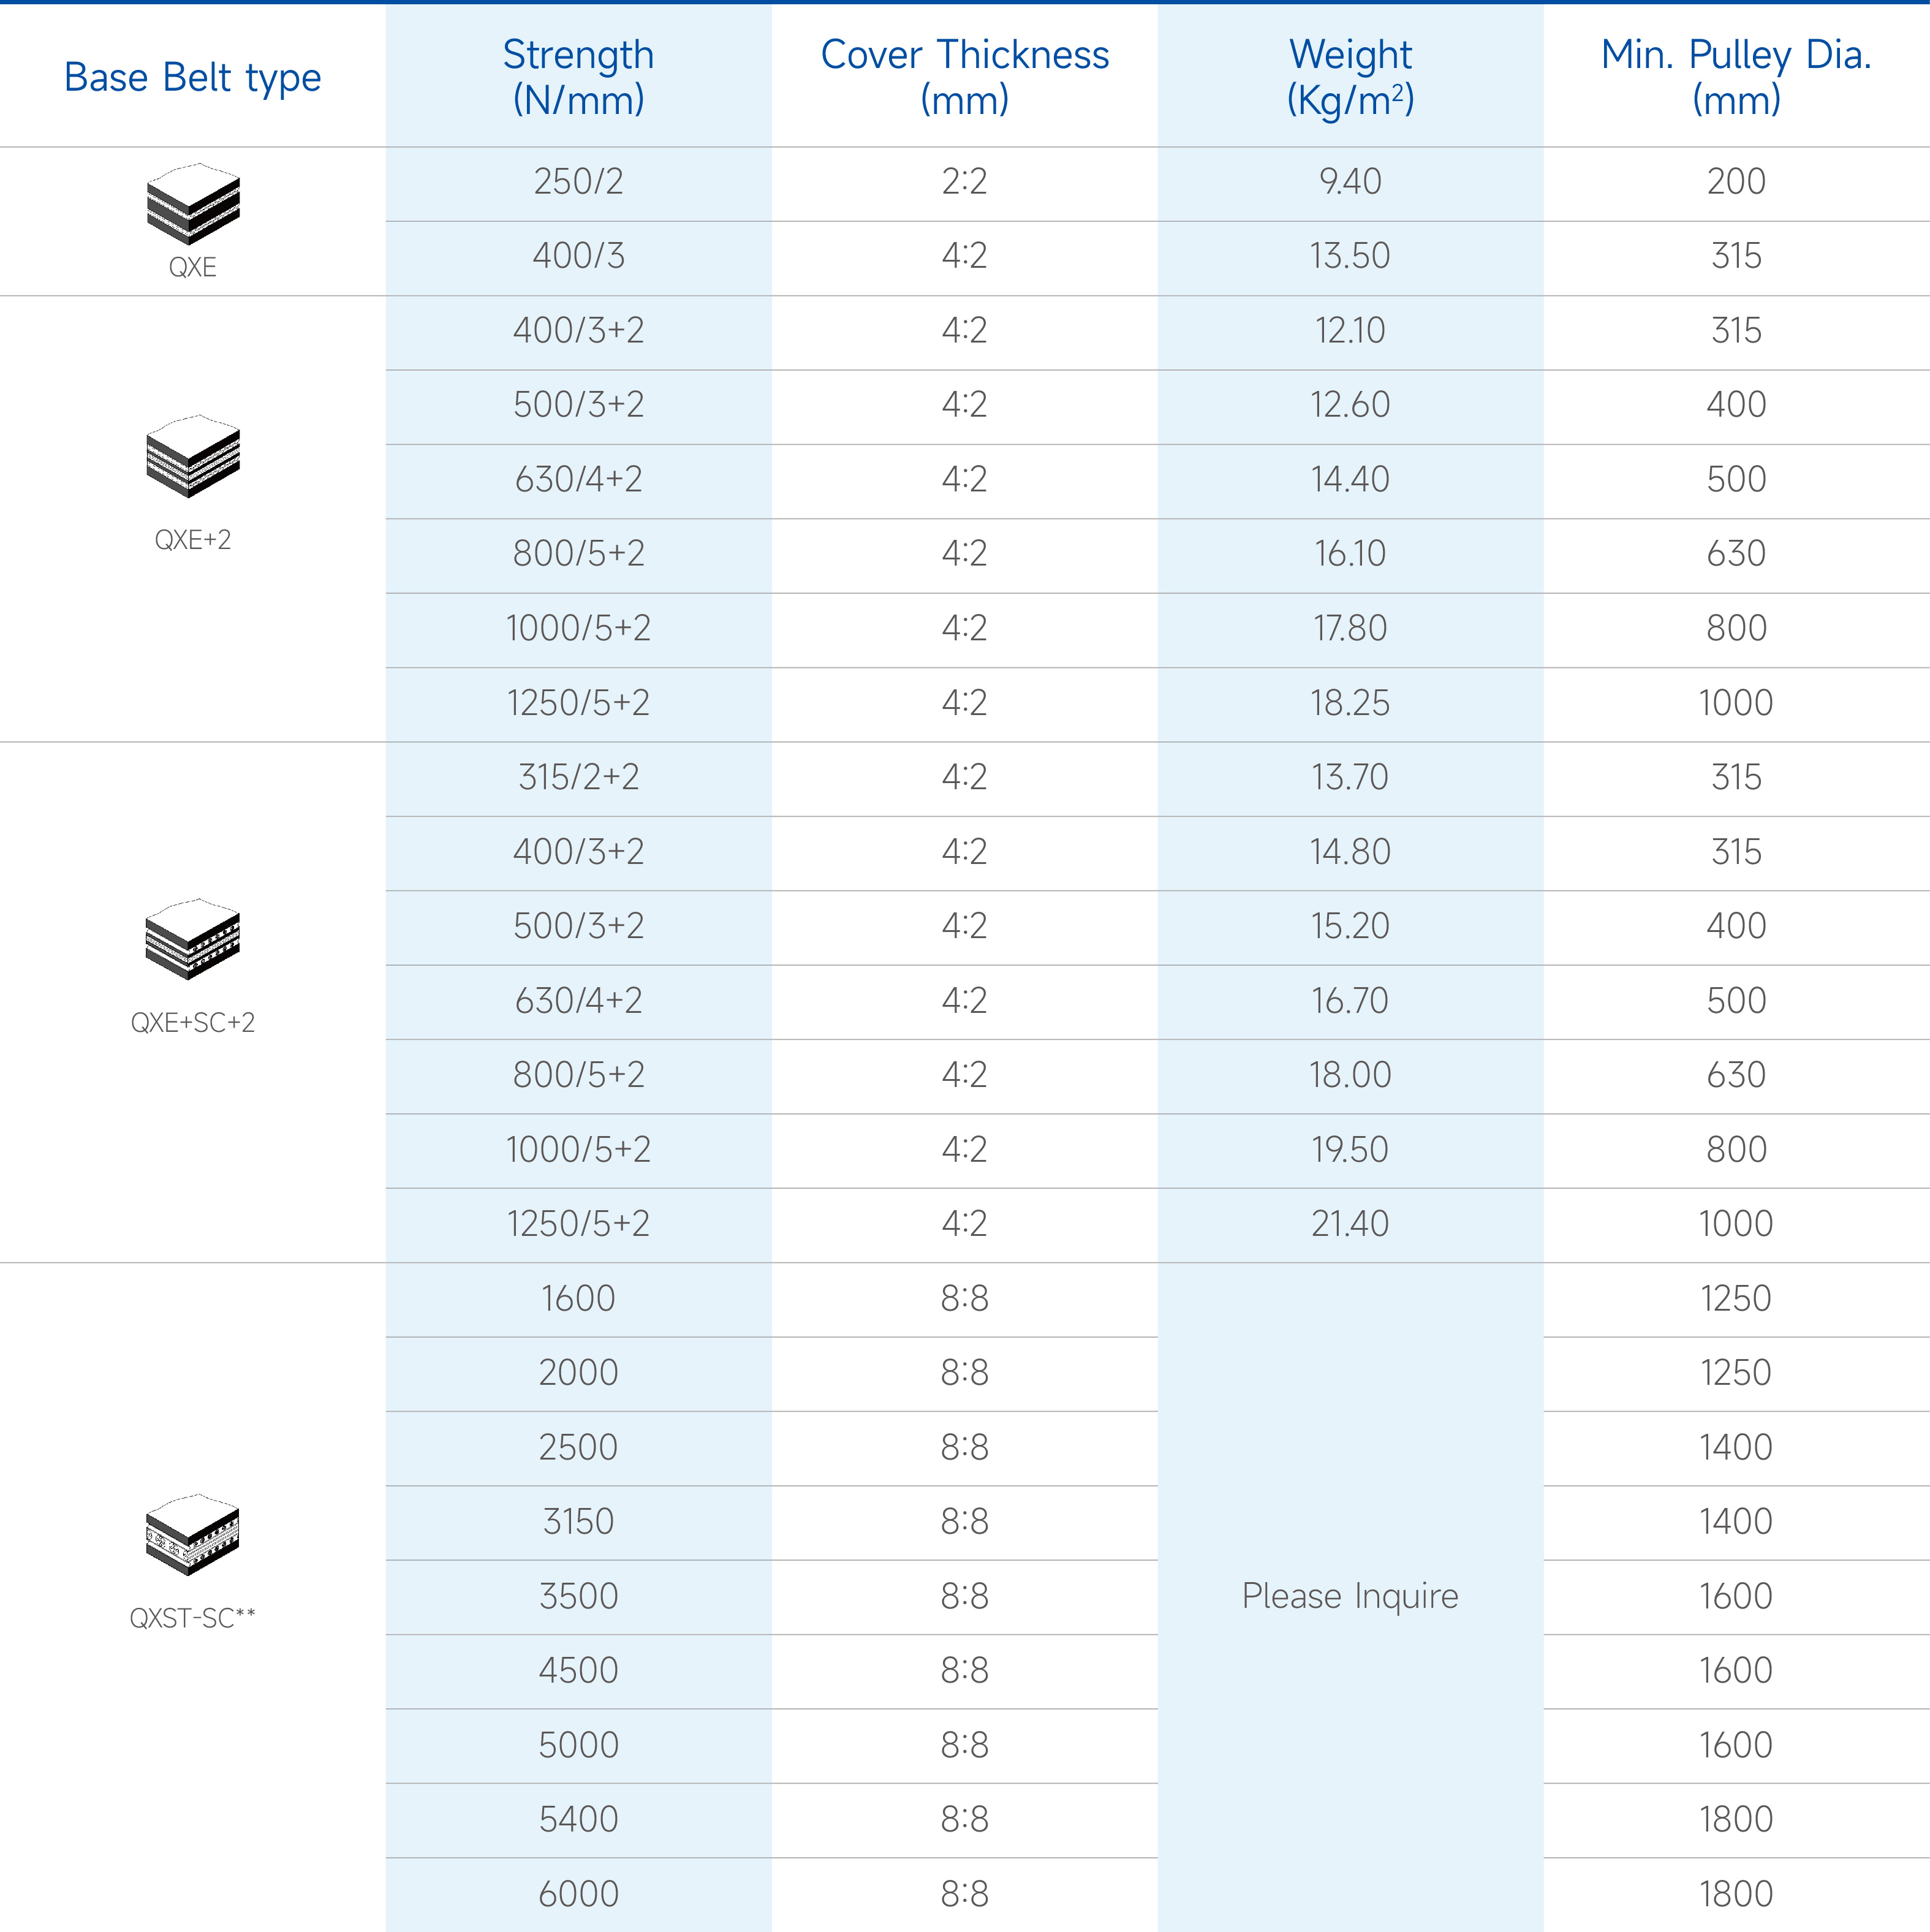
Task: Click the Please Inquire weight cell
Action: 1350,1596
